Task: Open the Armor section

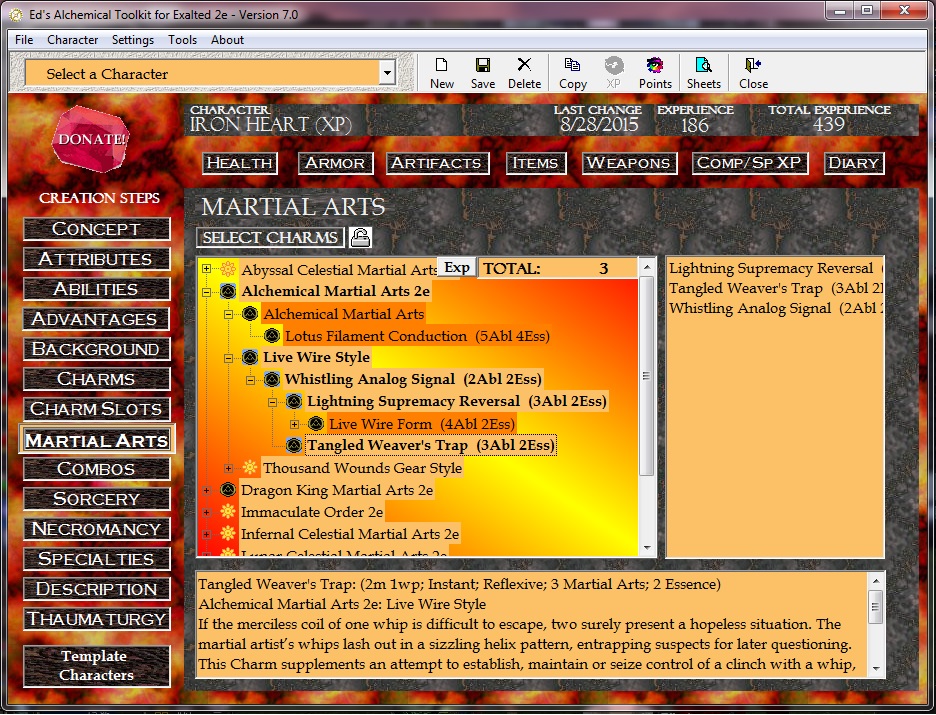Action: point(335,163)
